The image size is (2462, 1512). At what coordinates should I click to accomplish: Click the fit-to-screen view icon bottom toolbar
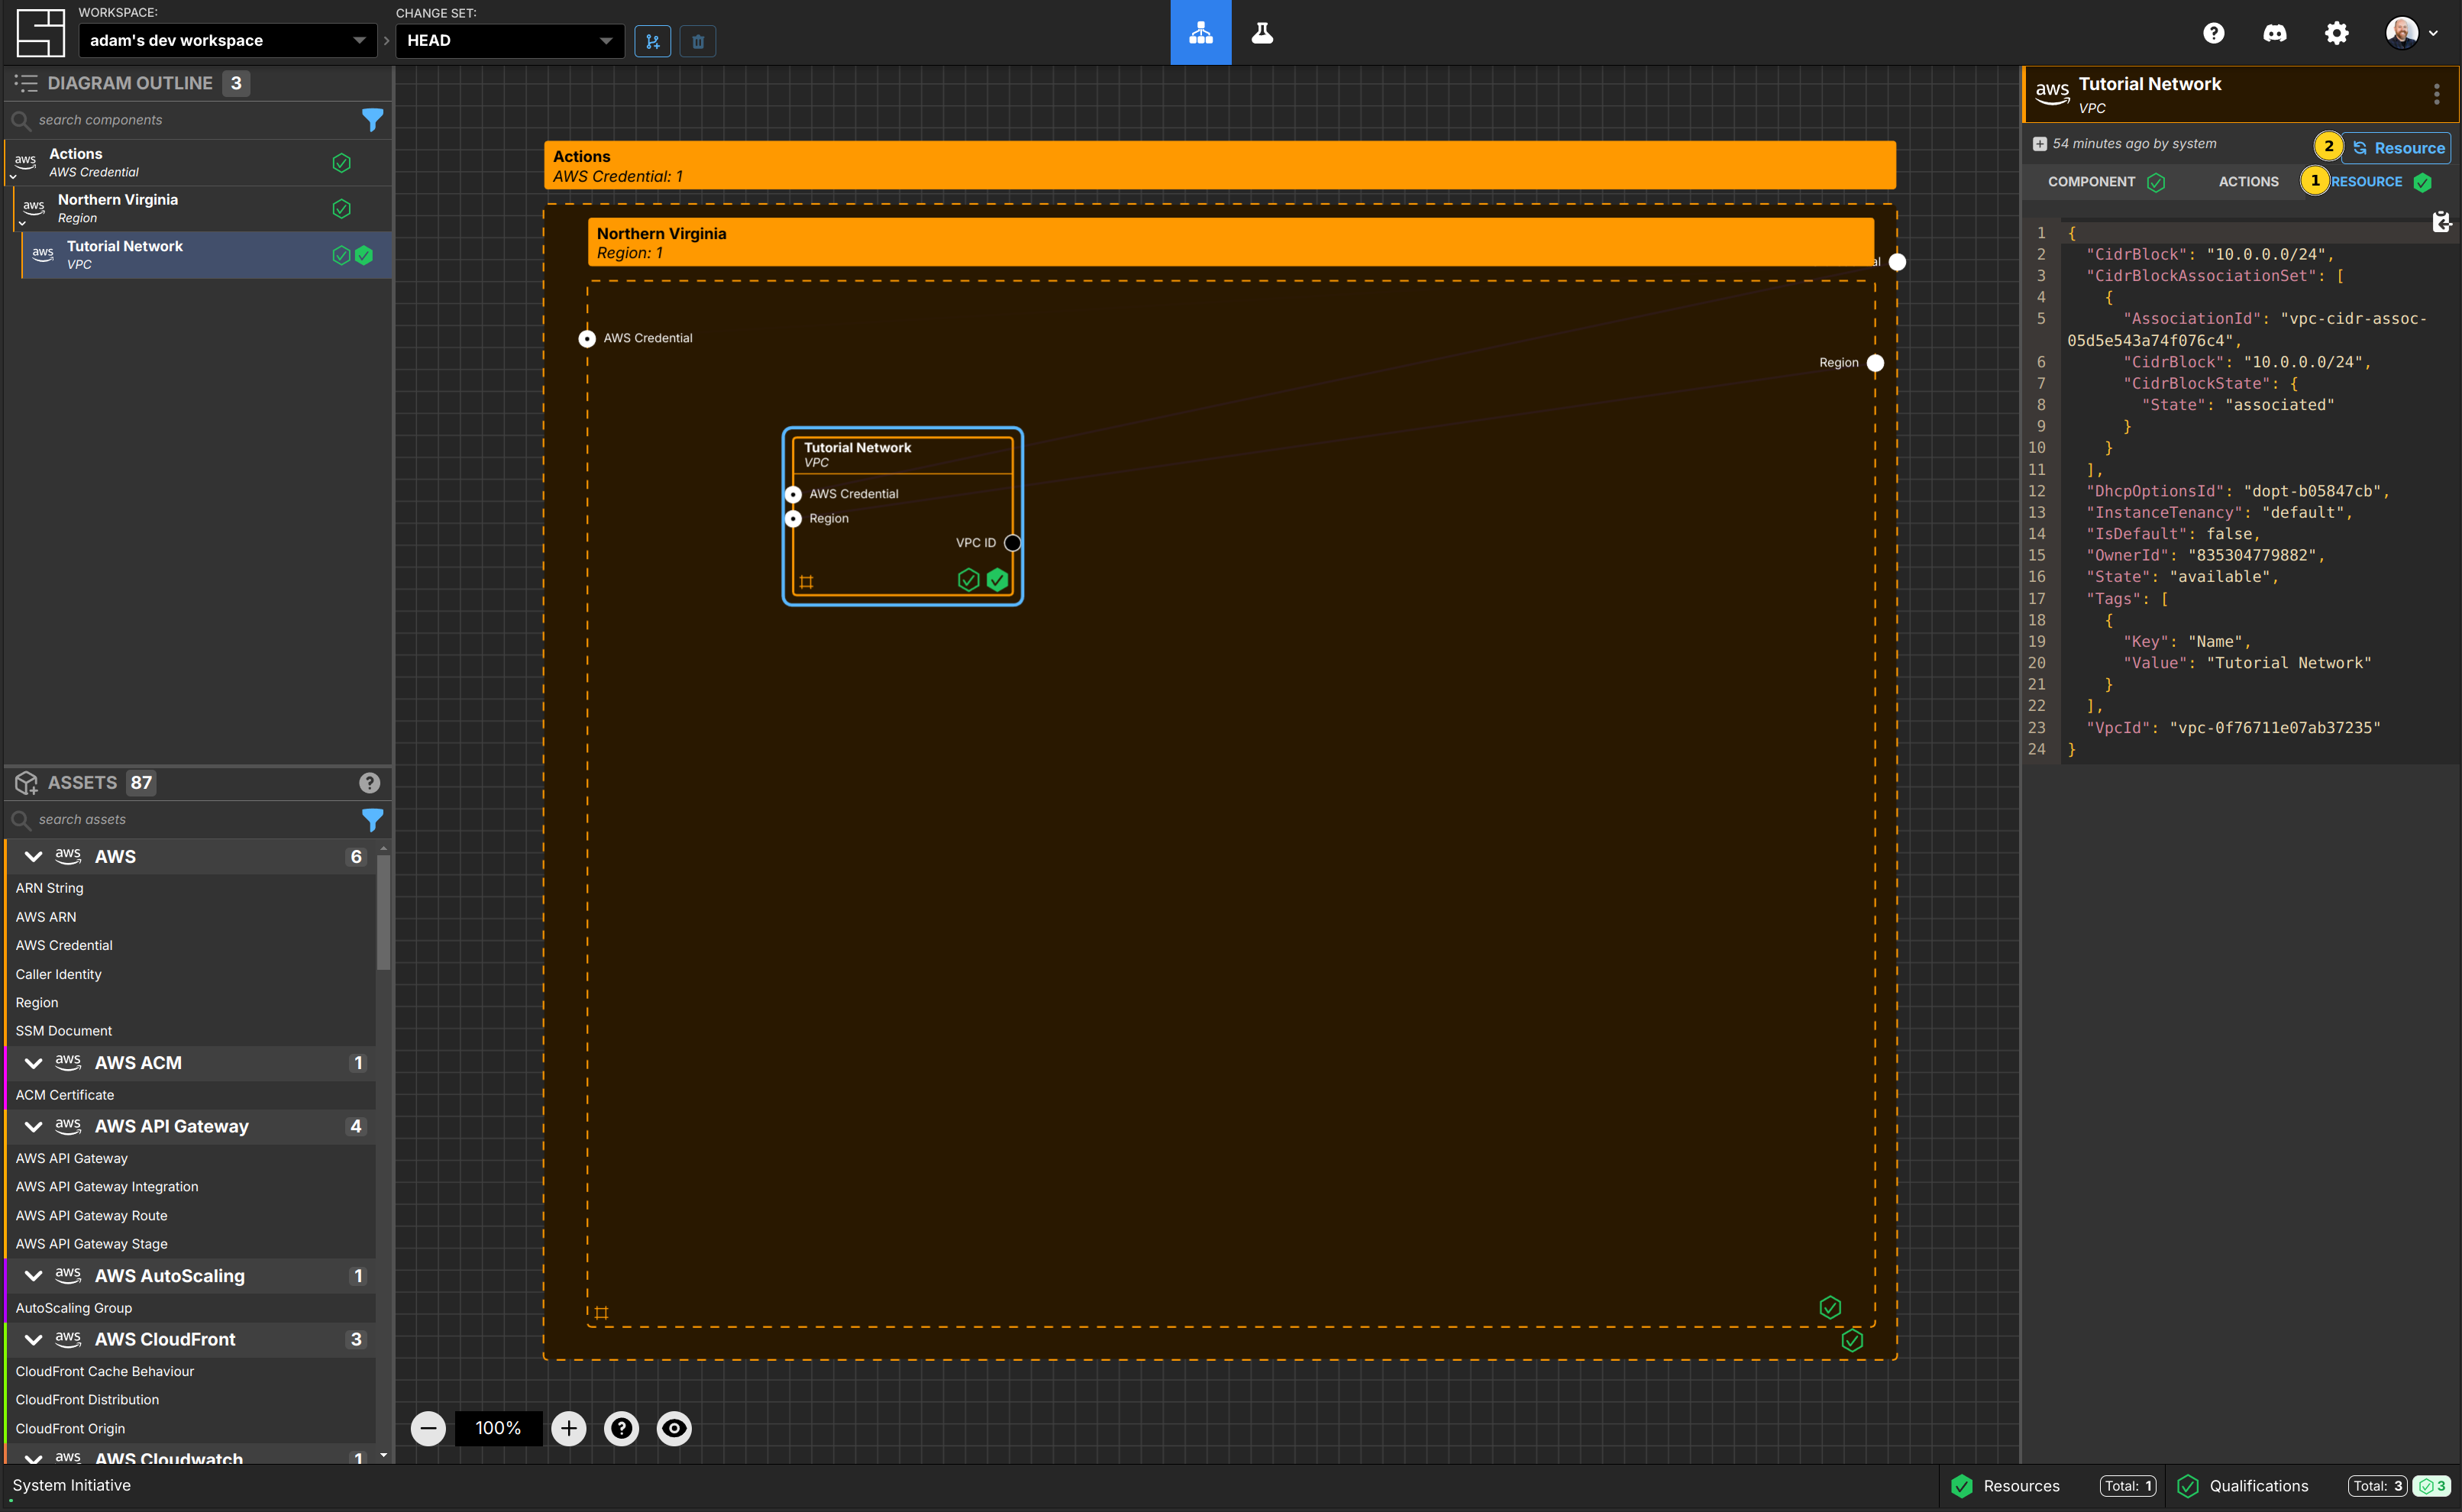click(x=674, y=1427)
